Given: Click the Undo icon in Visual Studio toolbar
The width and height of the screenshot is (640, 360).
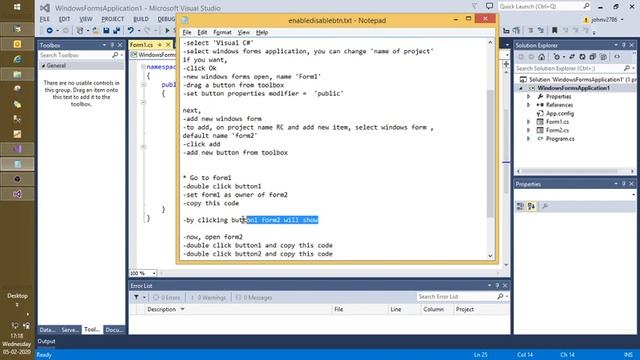Looking at the screenshot, I should tap(131, 31).
